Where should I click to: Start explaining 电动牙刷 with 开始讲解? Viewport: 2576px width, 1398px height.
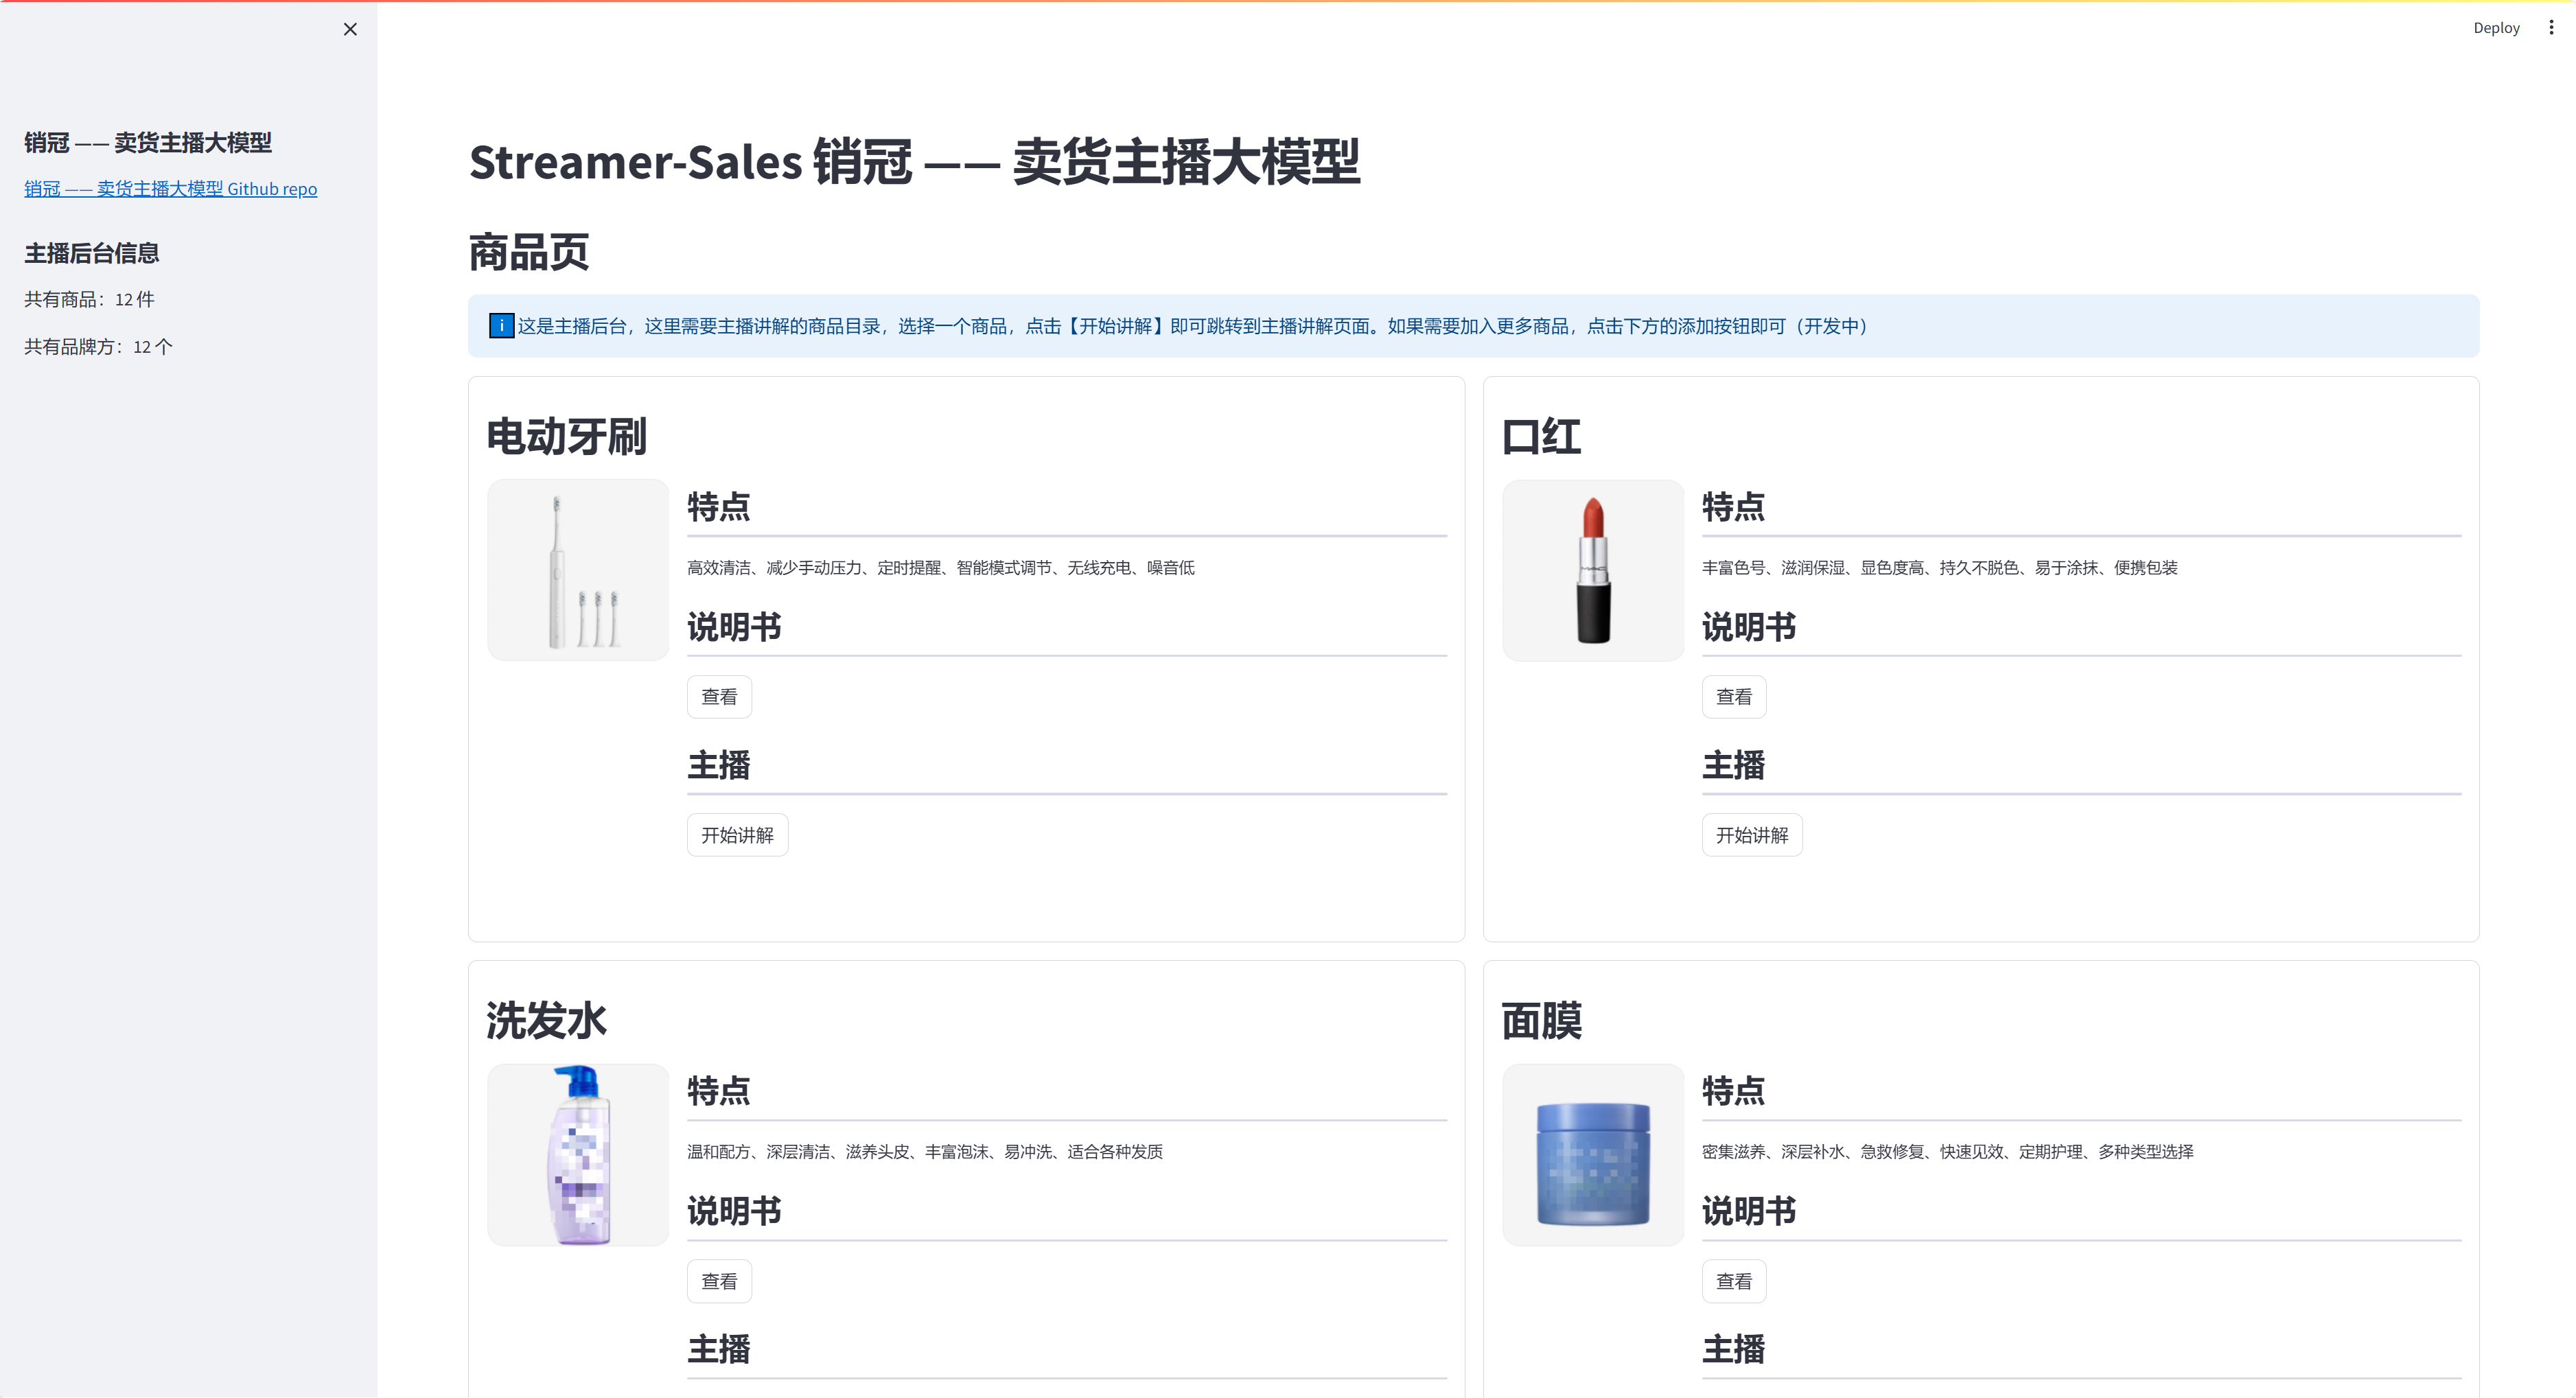click(x=737, y=835)
